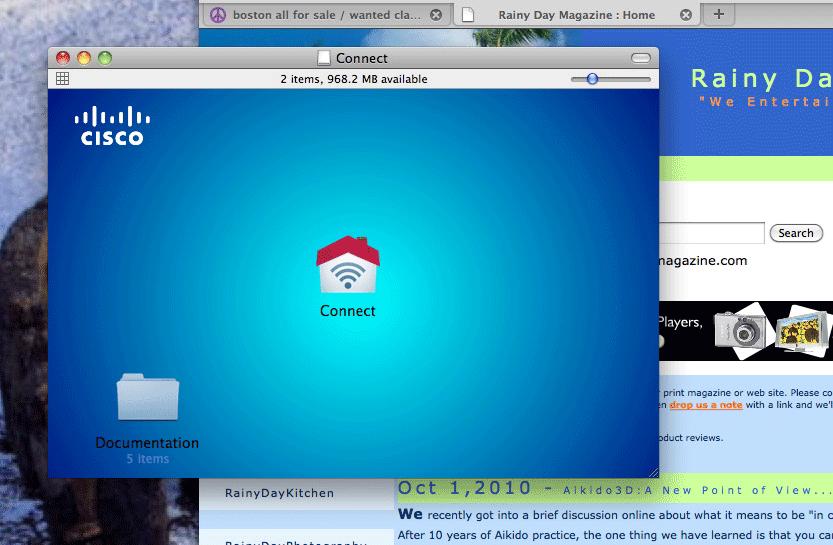Screen dimensions: 833x545
Task: Minimize the Connect window with yellow button
Action: tap(84, 58)
